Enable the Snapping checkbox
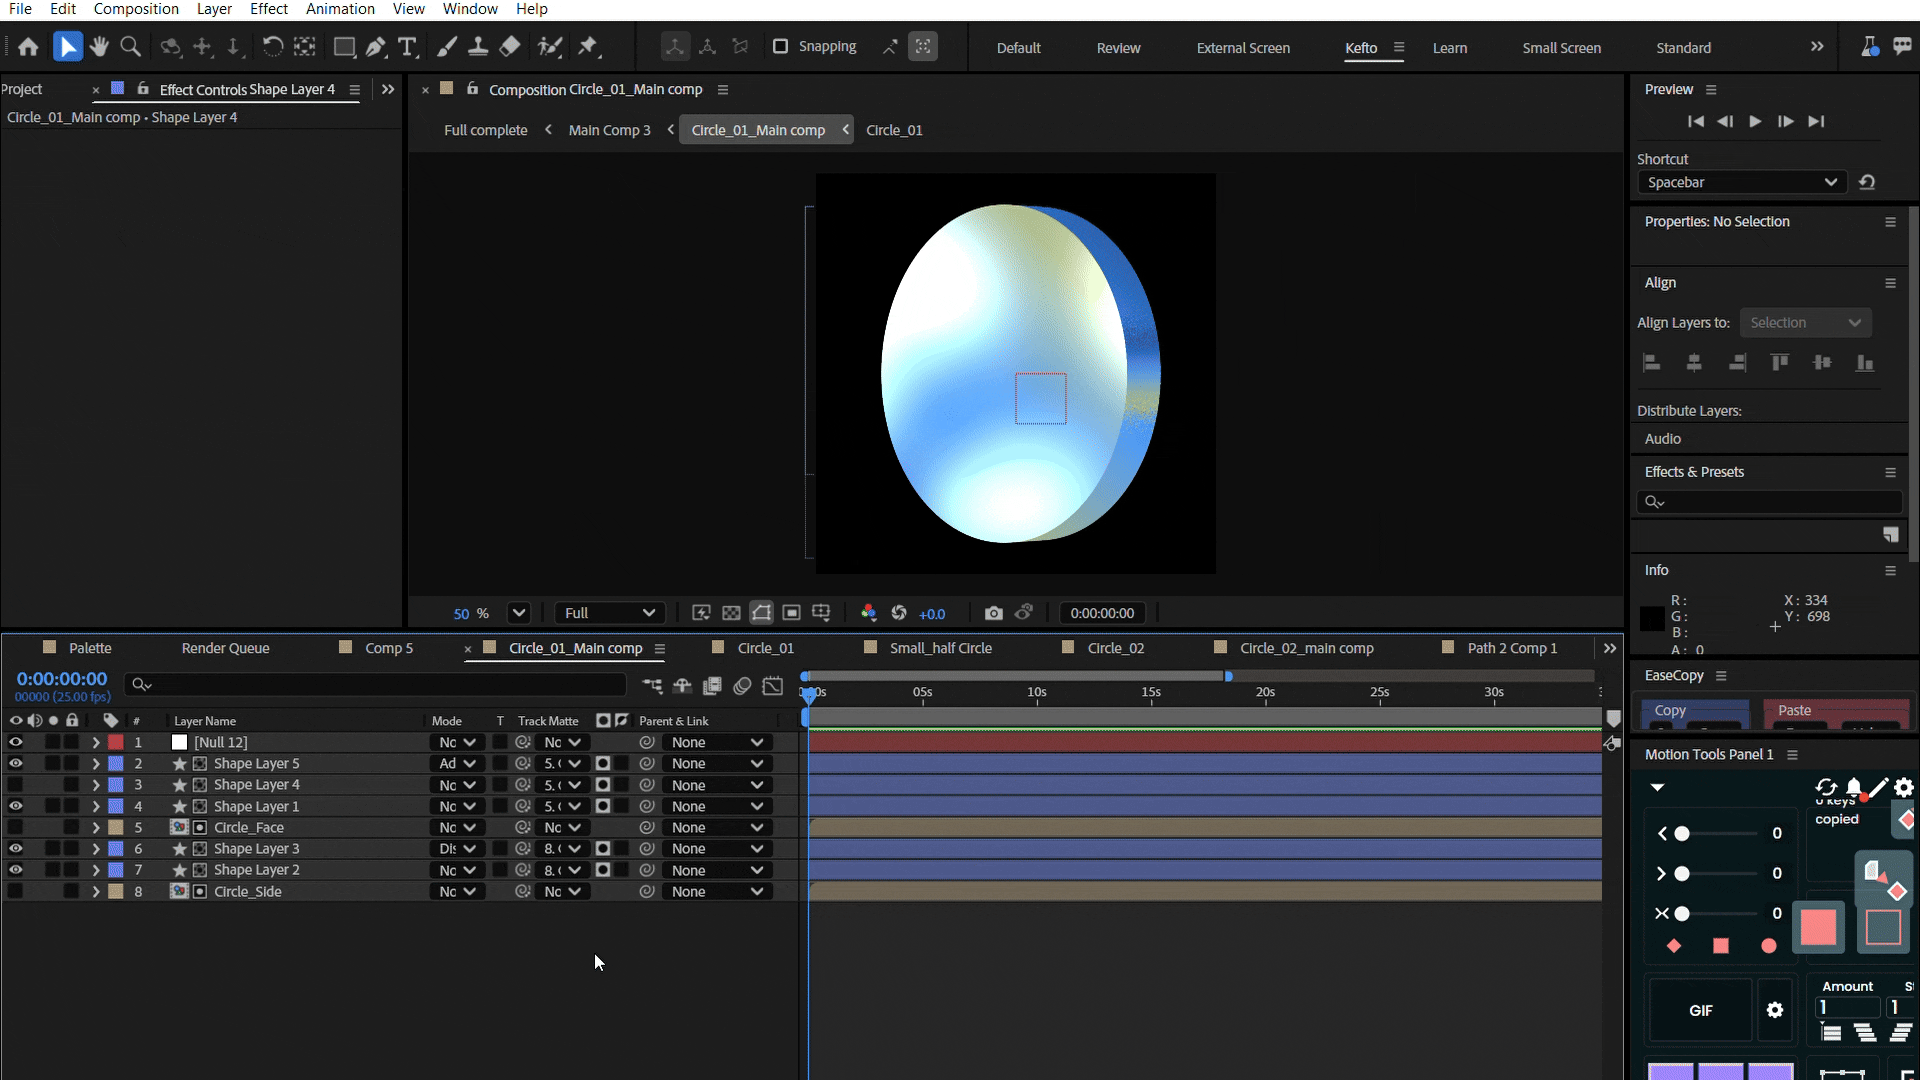1920x1080 pixels. 781,47
